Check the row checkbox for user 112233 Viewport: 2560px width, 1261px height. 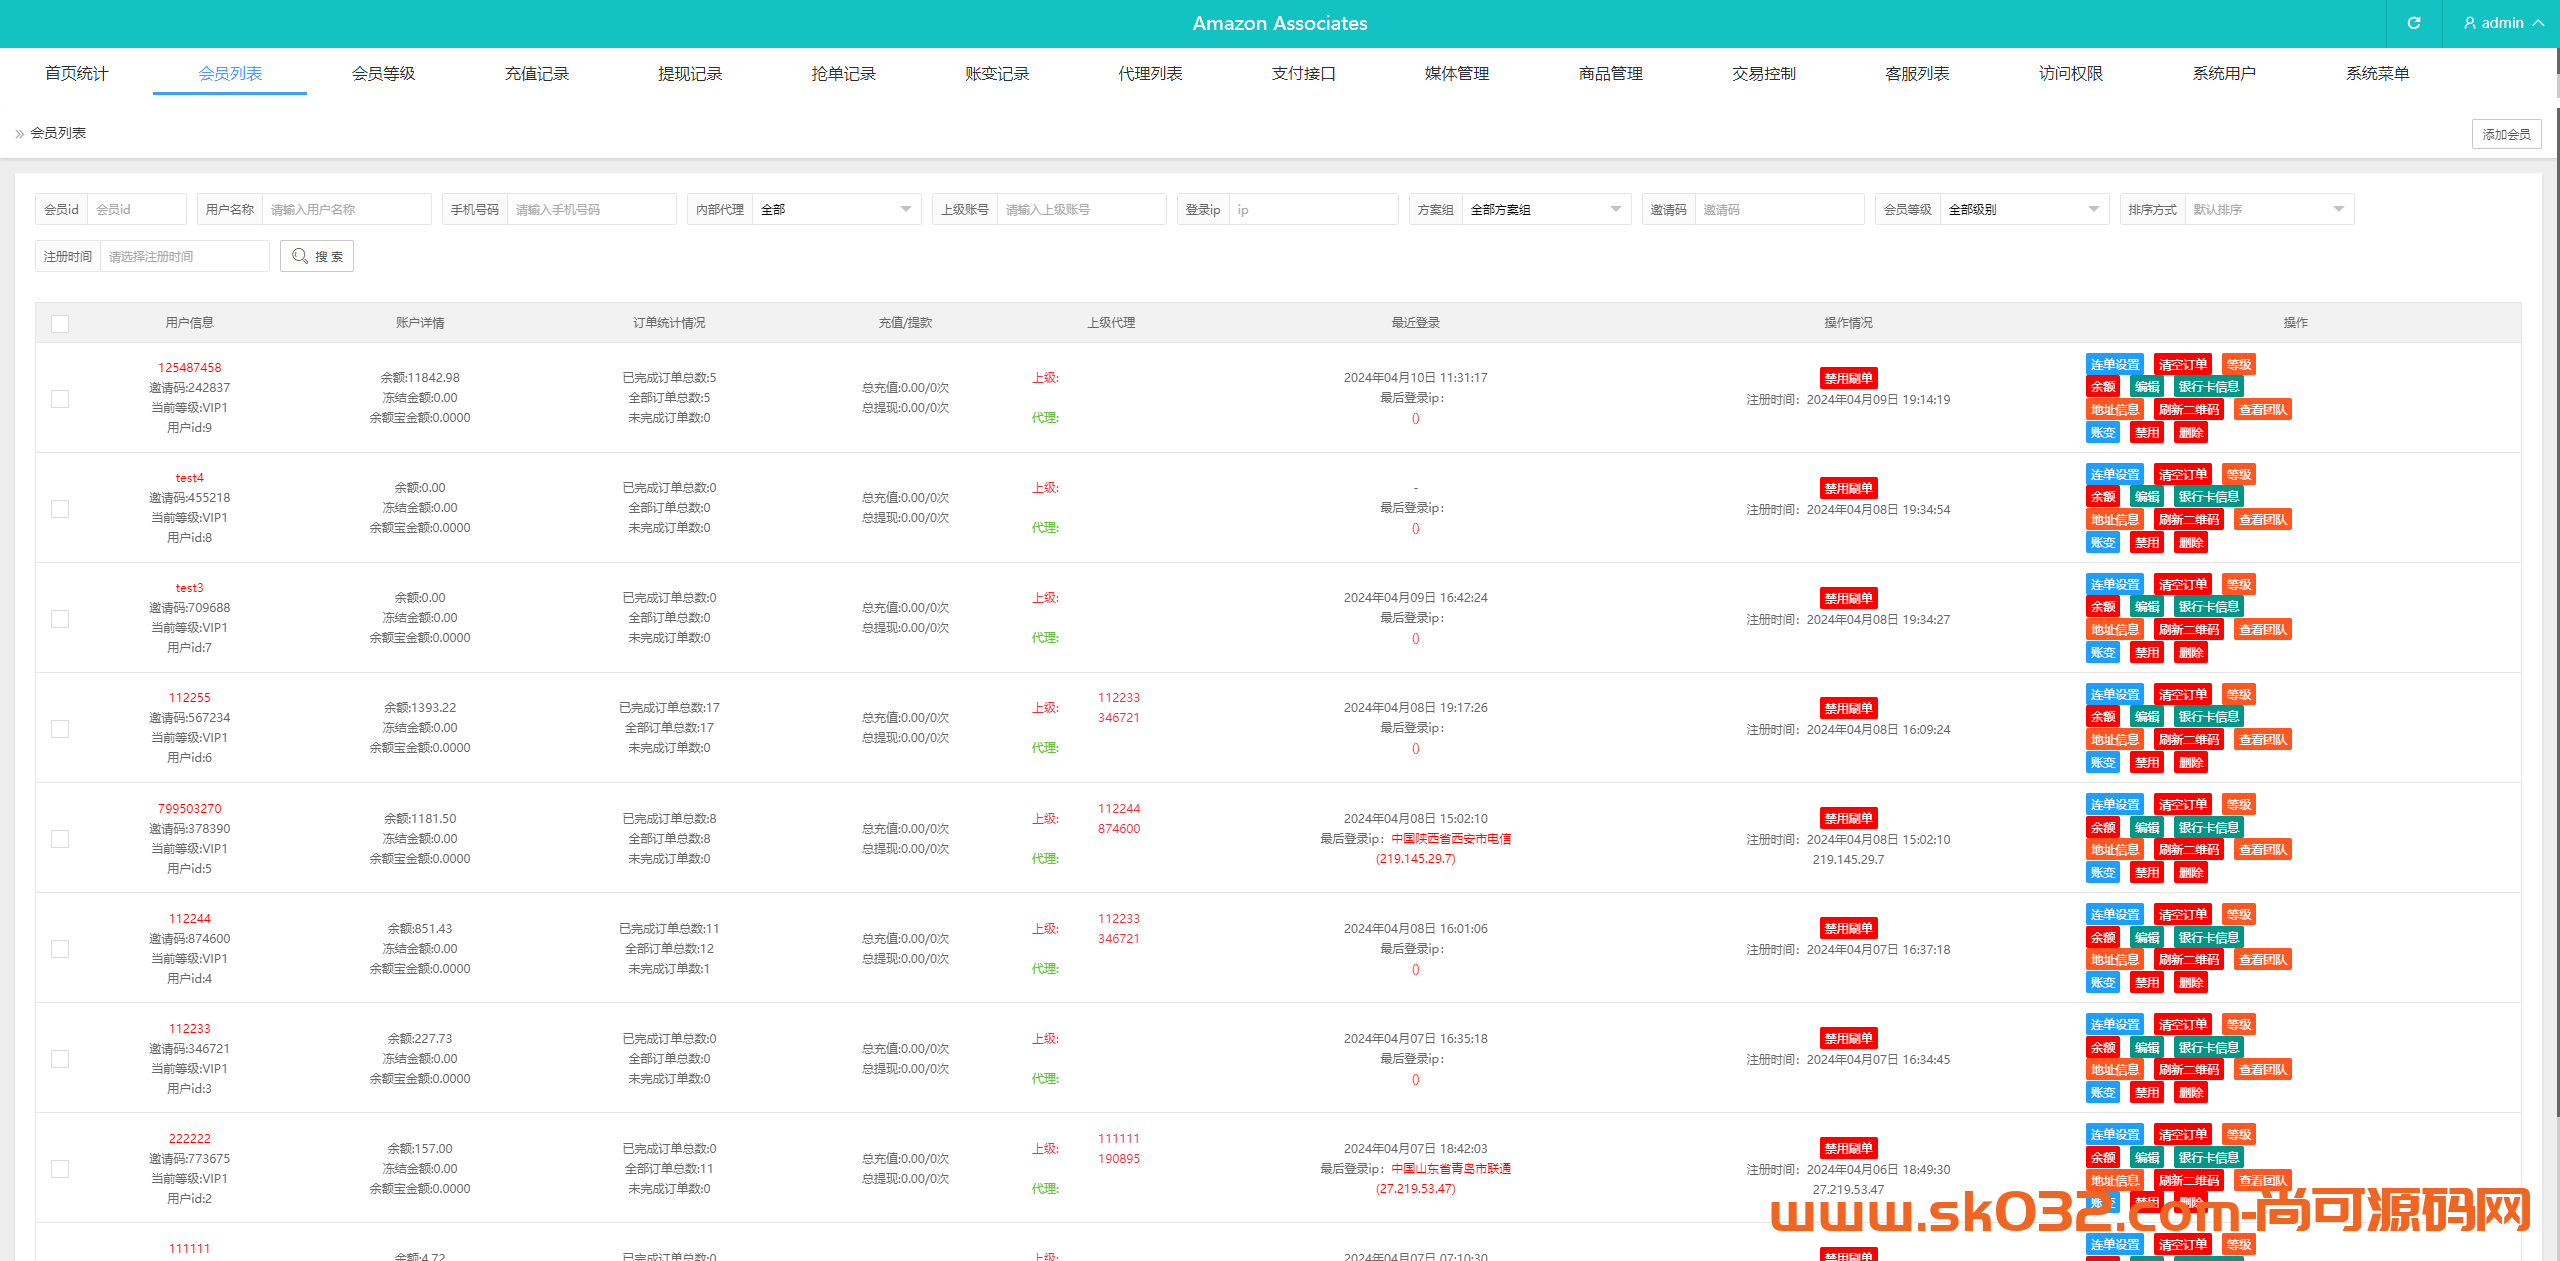tap(60, 1058)
